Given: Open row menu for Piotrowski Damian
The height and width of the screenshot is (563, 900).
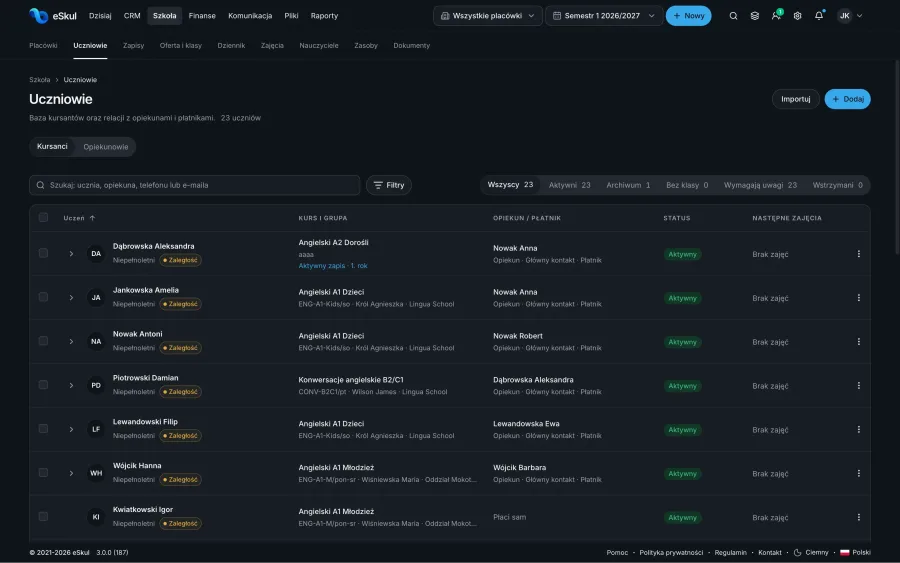Looking at the screenshot, I should tap(858, 386).
